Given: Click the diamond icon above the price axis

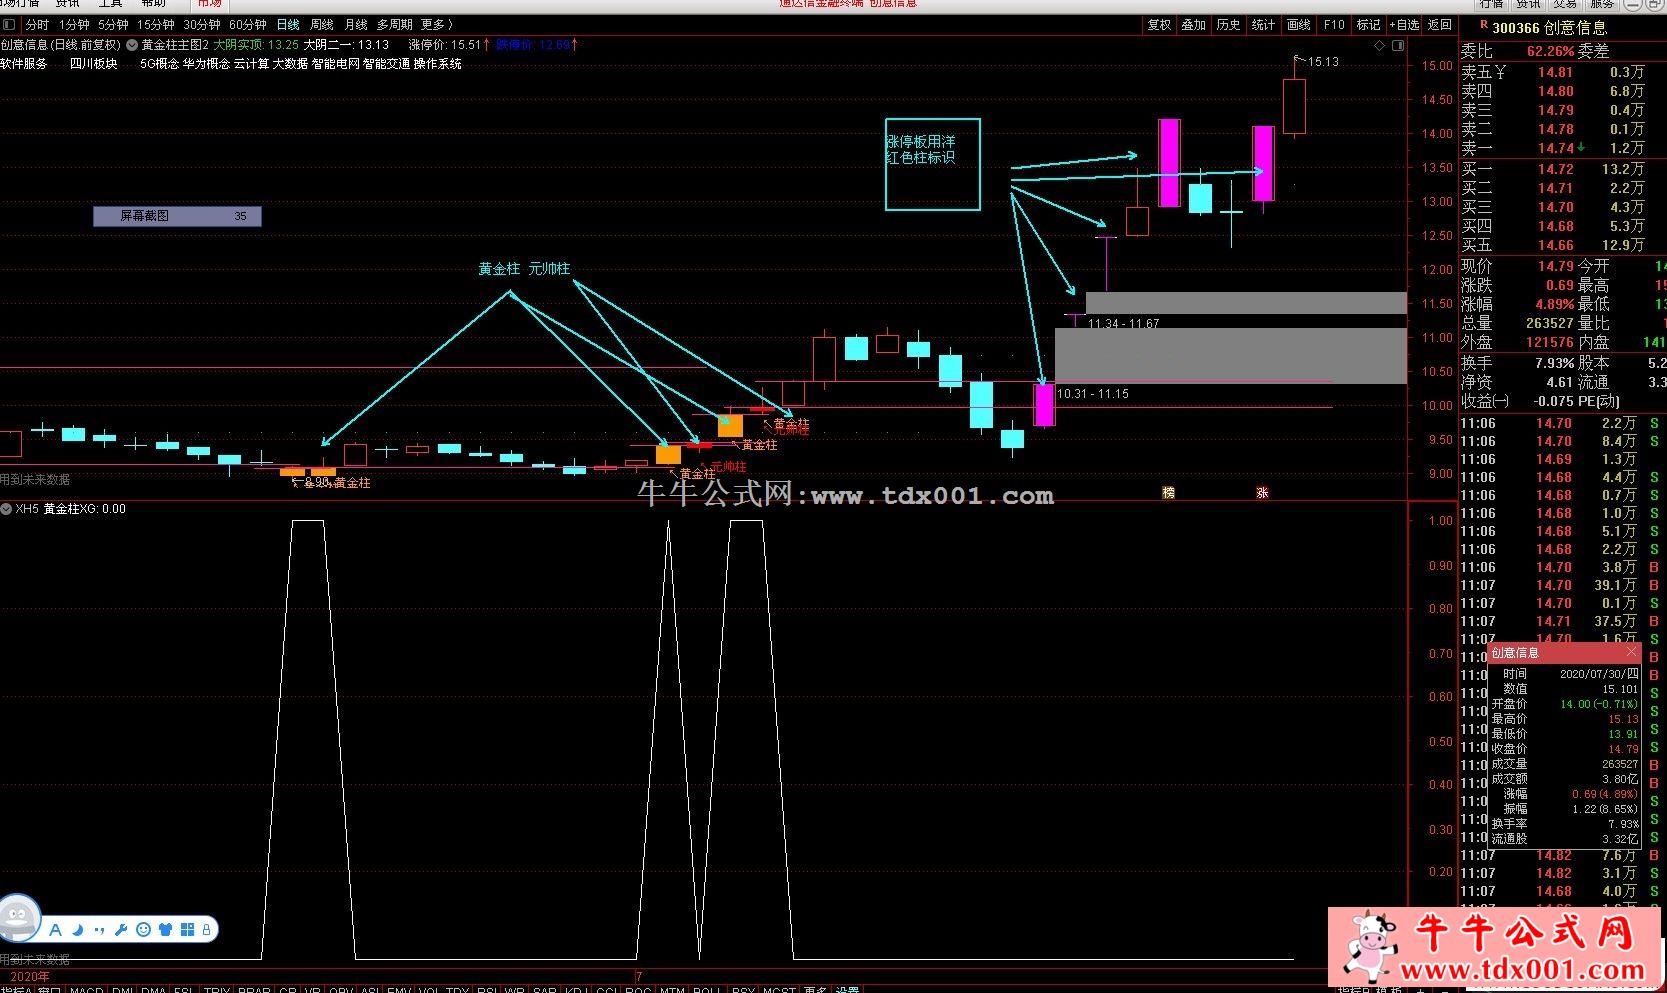Looking at the screenshot, I should 1380,45.
